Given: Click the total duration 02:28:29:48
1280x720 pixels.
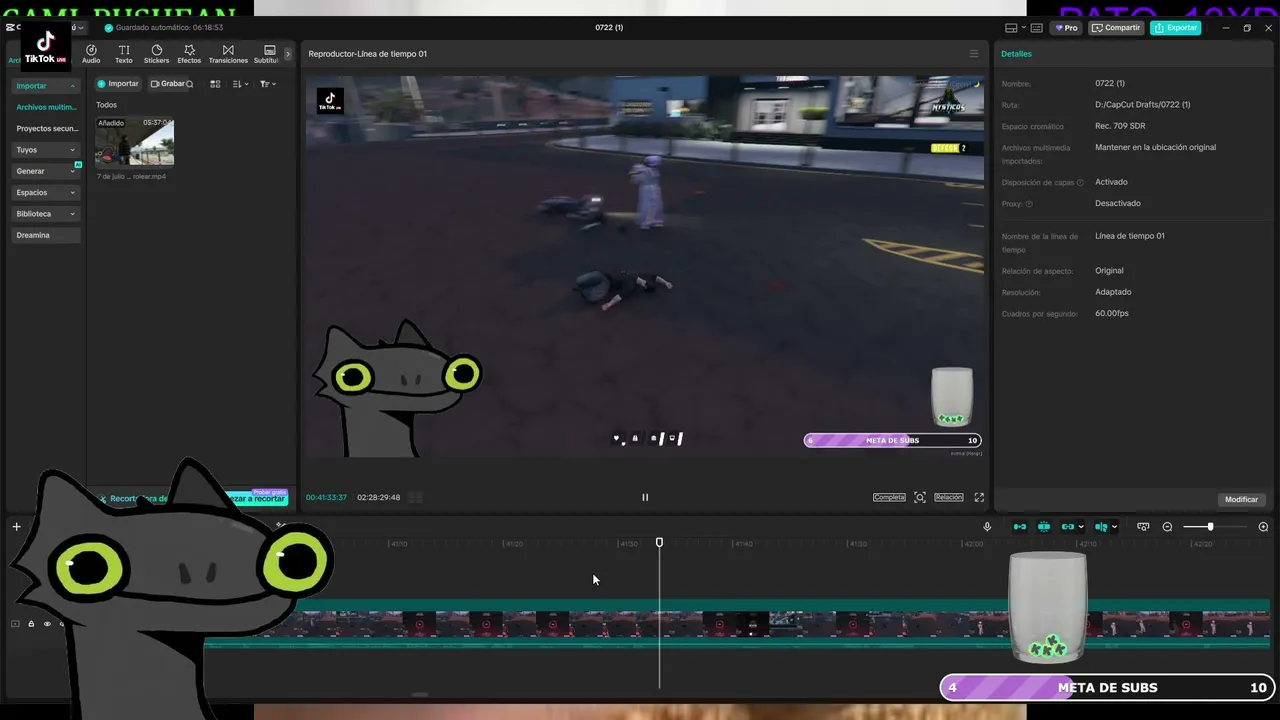Looking at the screenshot, I should click(378, 497).
